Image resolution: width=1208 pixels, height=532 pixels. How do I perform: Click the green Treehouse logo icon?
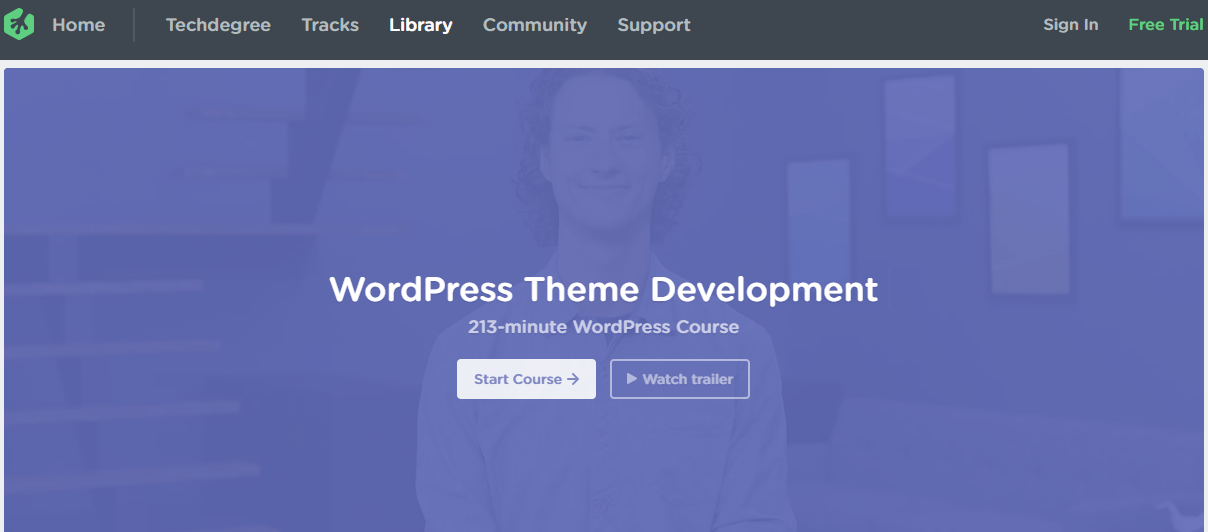tap(19, 25)
